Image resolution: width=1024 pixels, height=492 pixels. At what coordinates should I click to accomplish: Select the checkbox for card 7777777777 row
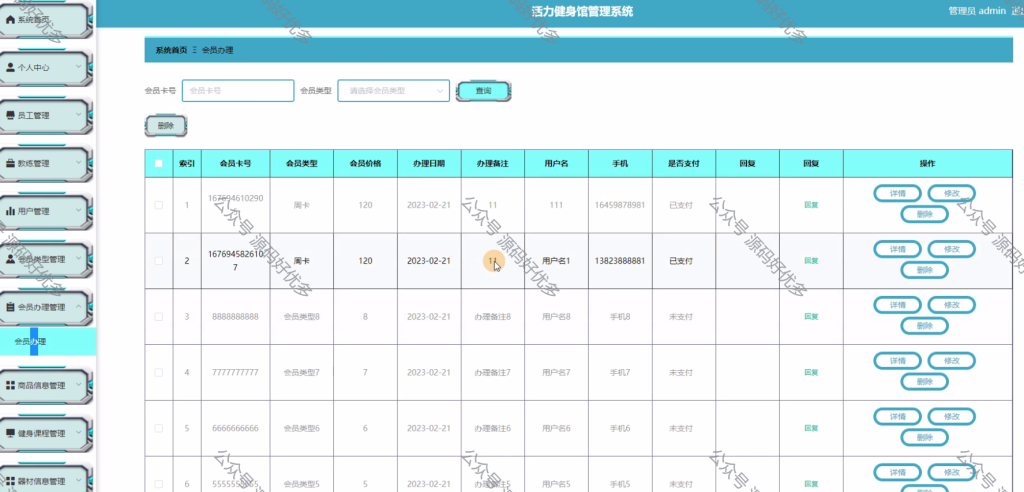pos(159,372)
